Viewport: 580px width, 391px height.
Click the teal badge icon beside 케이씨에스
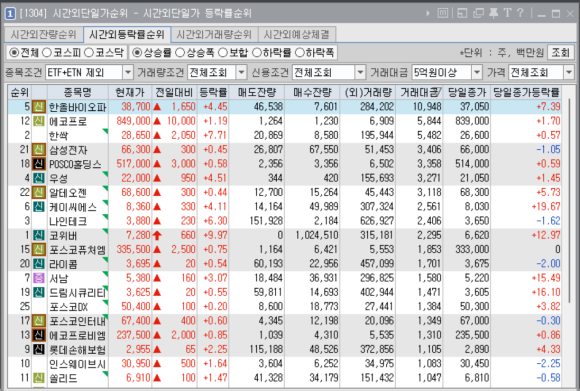(x=39, y=206)
